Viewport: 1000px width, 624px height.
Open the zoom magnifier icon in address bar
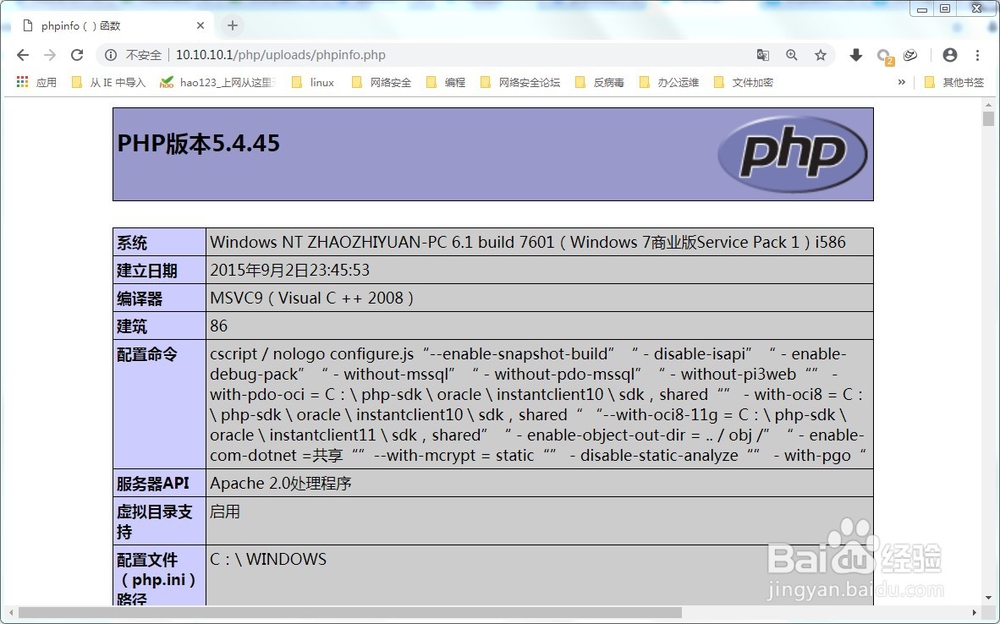(791, 55)
